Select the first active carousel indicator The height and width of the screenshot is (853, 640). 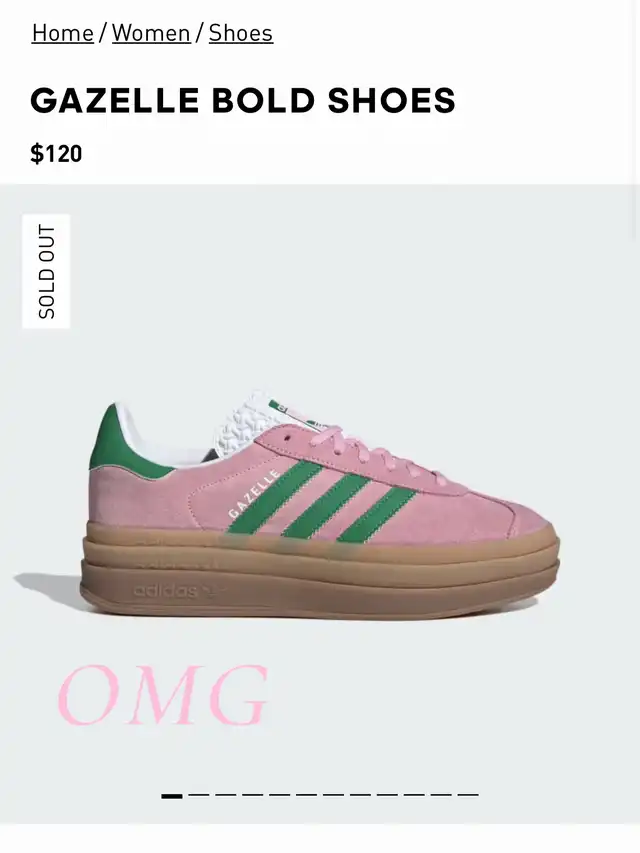point(172,796)
